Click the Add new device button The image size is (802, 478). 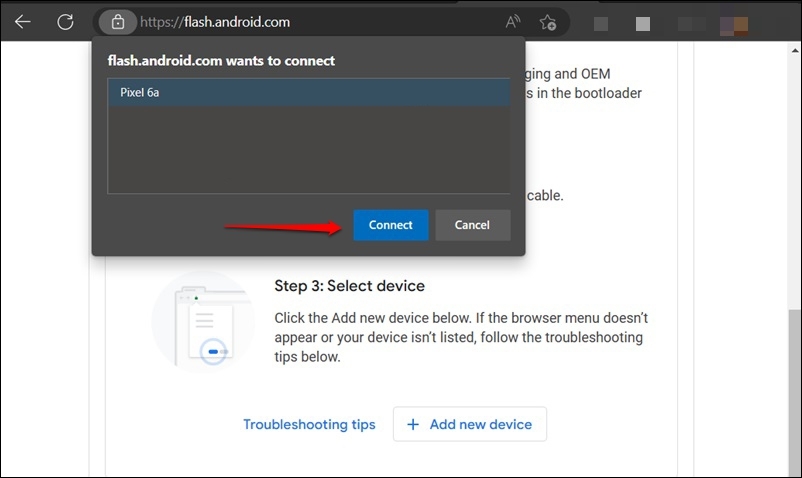tap(470, 424)
